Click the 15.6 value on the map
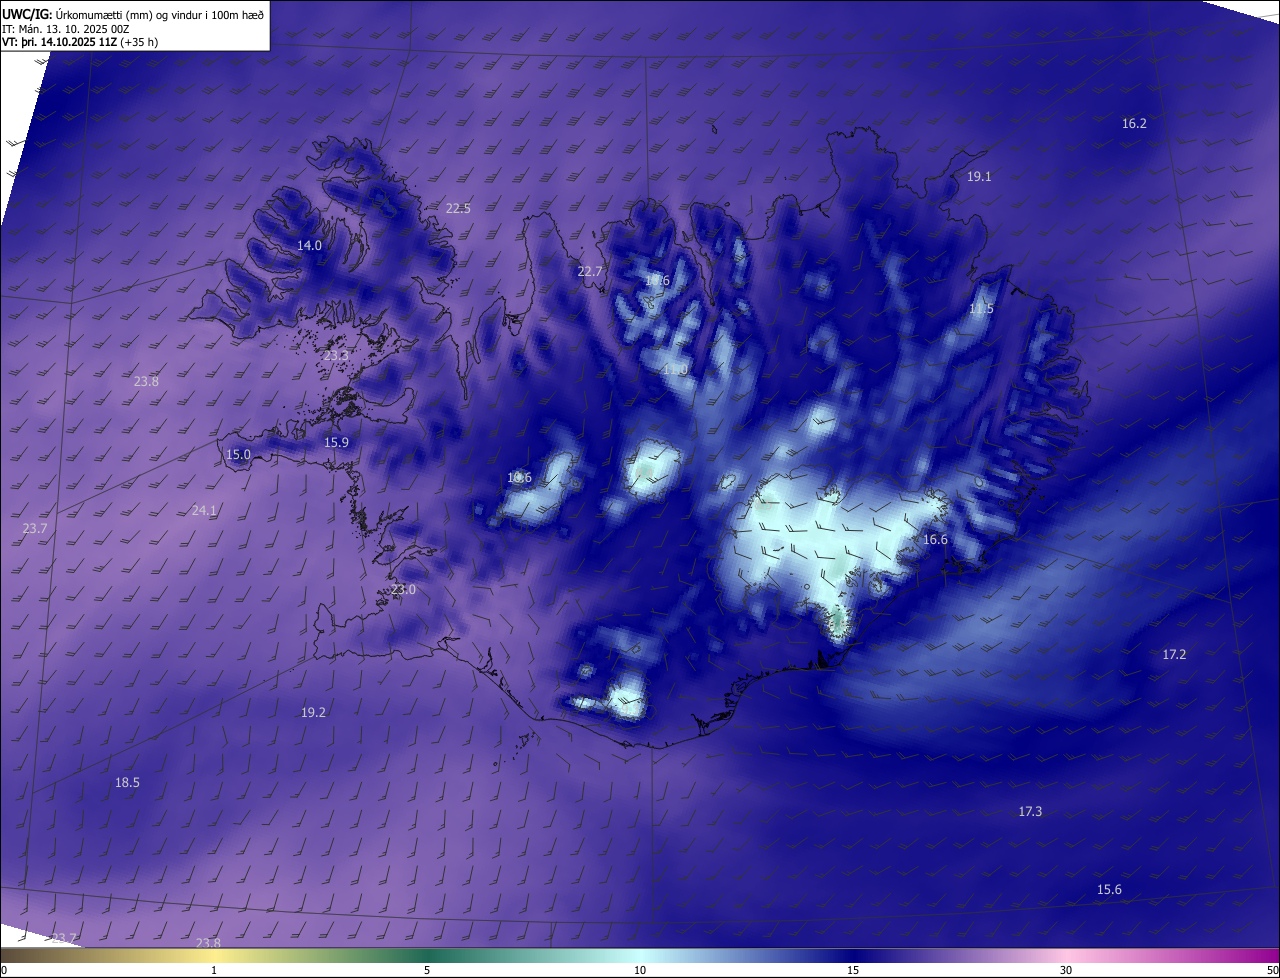Image resolution: width=1280 pixels, height=978 pixels. point(1109,890)
